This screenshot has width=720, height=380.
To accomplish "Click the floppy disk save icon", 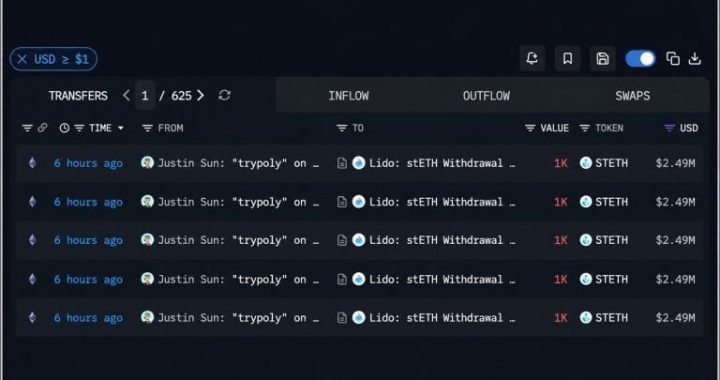I will click(602, 58).
